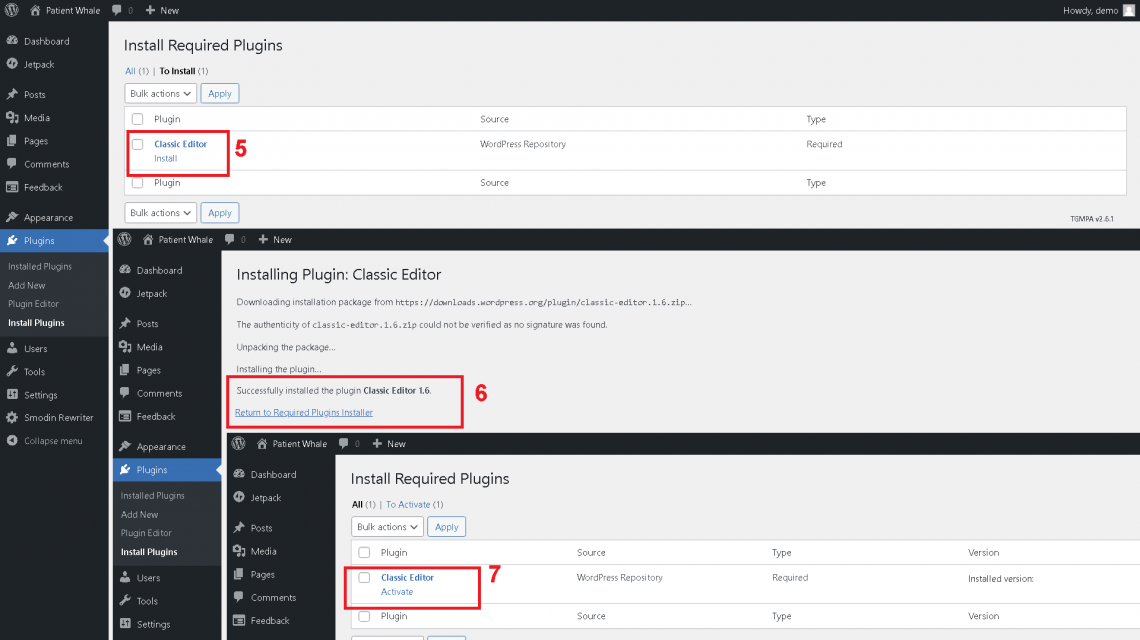Image resolution: width=1140 pixels, height=640 pixels.
Task: Click '+ New' in the admin toolbar
Action: (162, 10)
